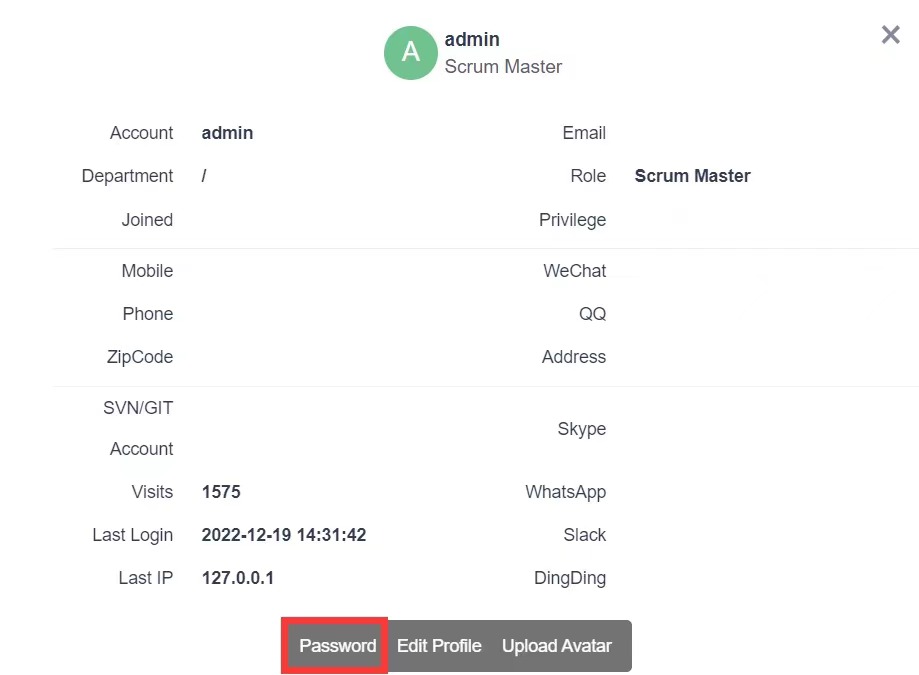Click the DingDing field label

[569, 578]
